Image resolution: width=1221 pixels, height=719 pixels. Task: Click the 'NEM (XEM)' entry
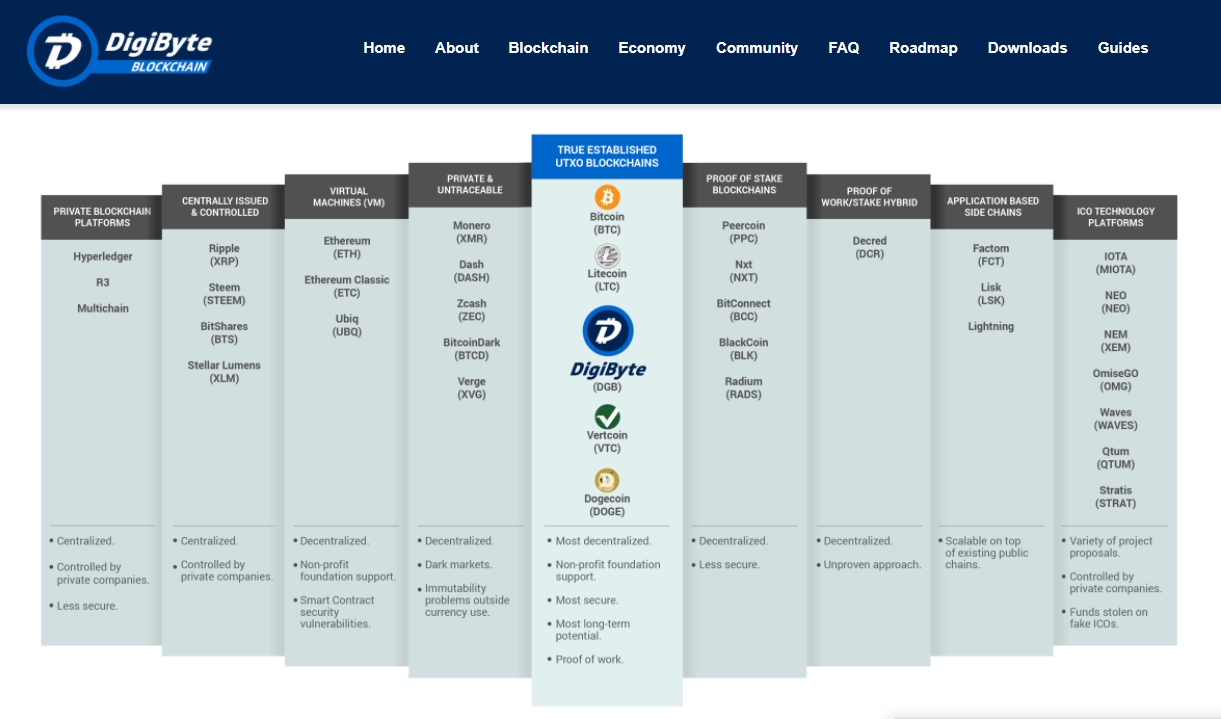(x=1115, y=341)
